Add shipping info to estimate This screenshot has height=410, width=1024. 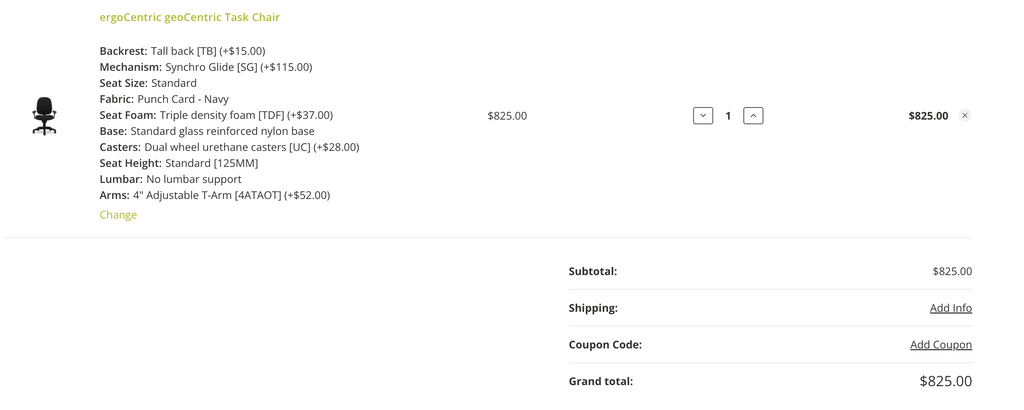[x=951, y=308]
